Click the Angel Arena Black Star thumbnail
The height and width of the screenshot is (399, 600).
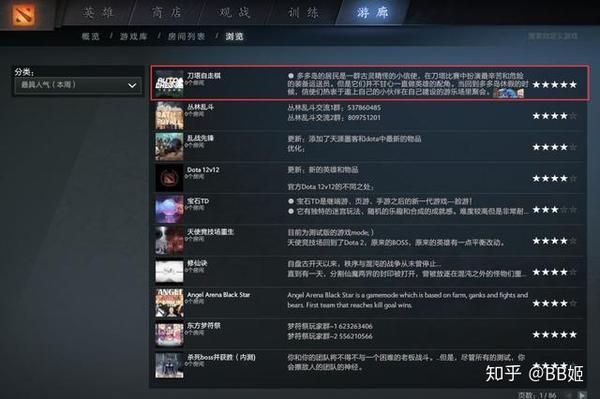[169, 303]
